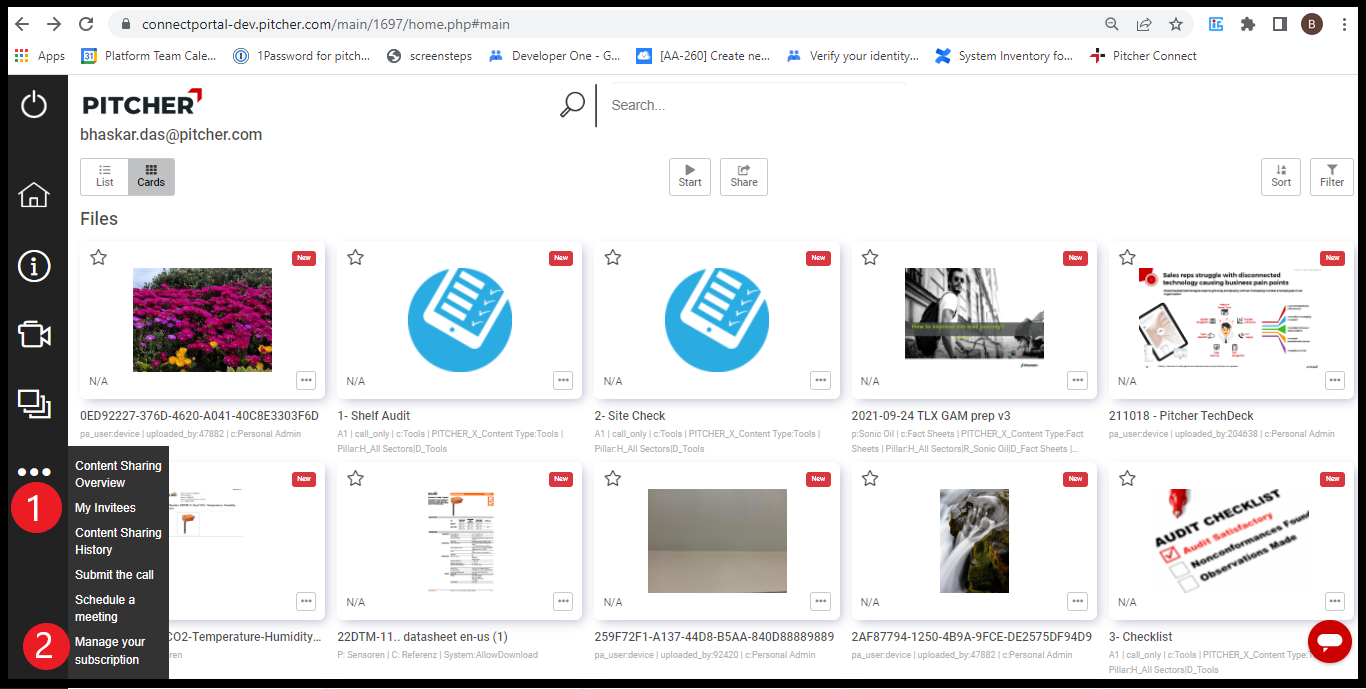Open the options menu on 2- Site Check
This screenshot has height=689, width=1366.
coord(820,380)
